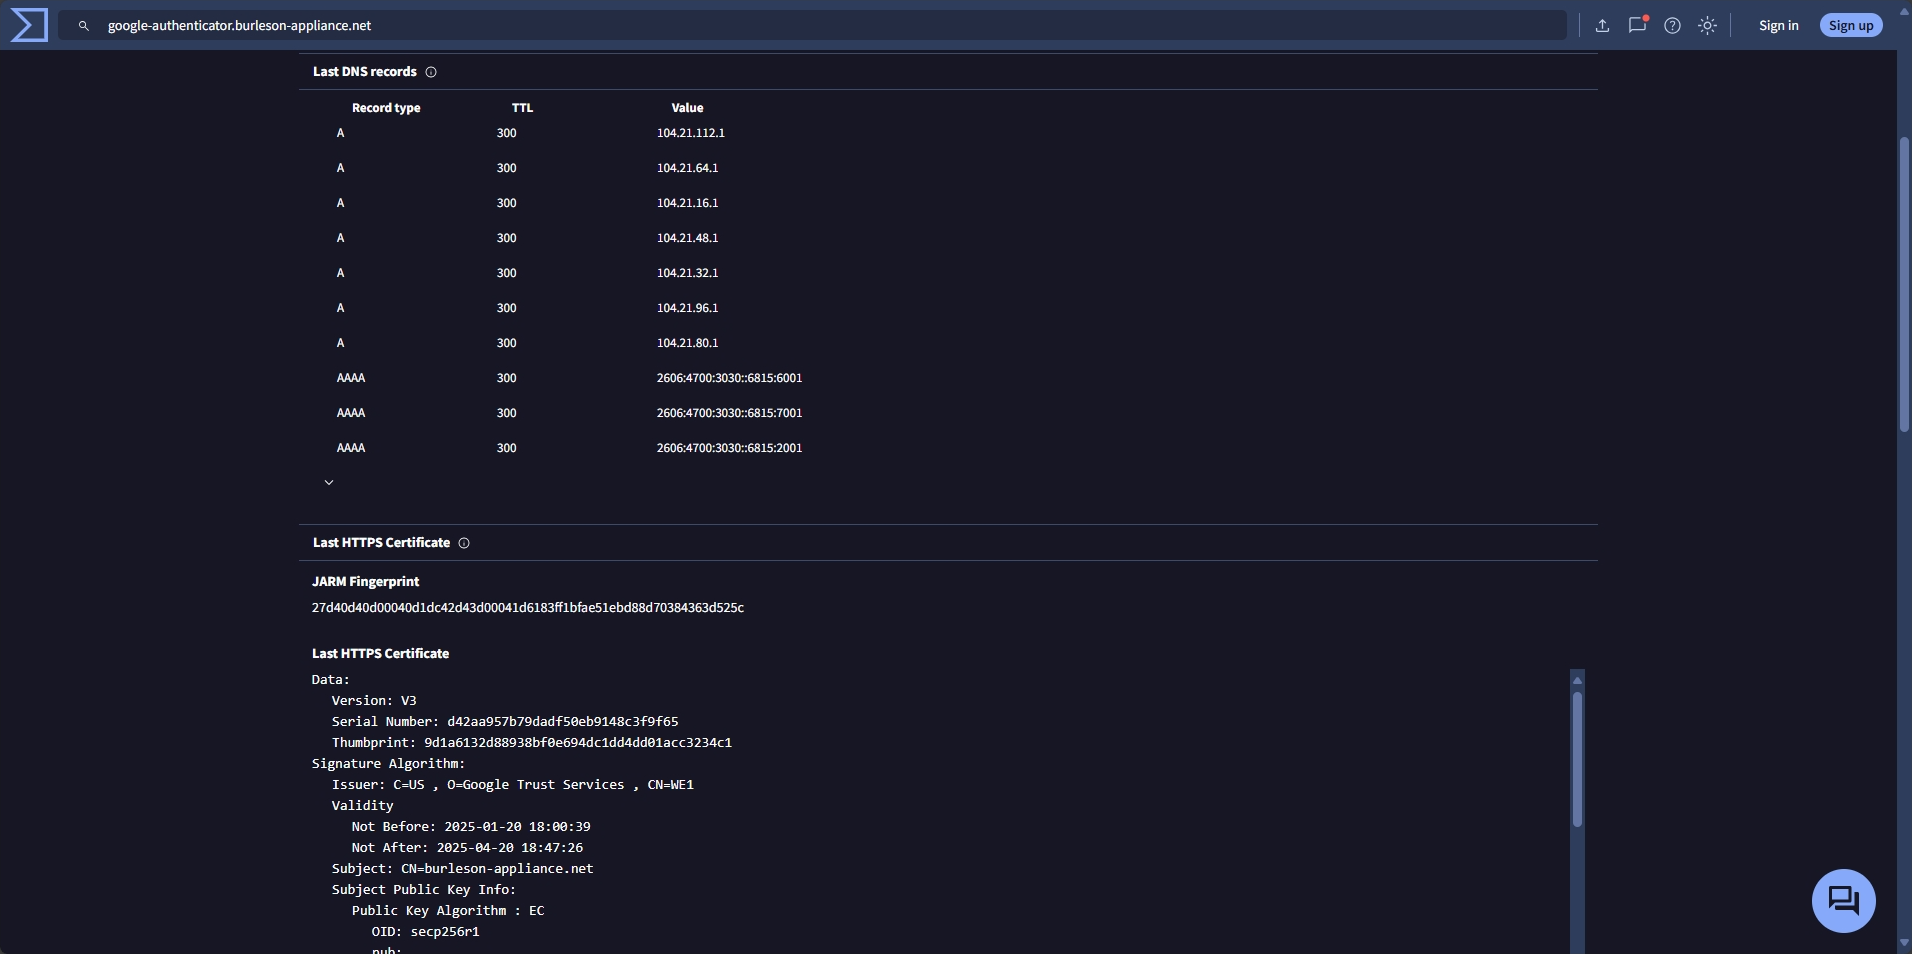Image resolution: width=1912 pixels, height=954 pixels.
Task: Click the Record type column header
Action: [x=386, y=108]
